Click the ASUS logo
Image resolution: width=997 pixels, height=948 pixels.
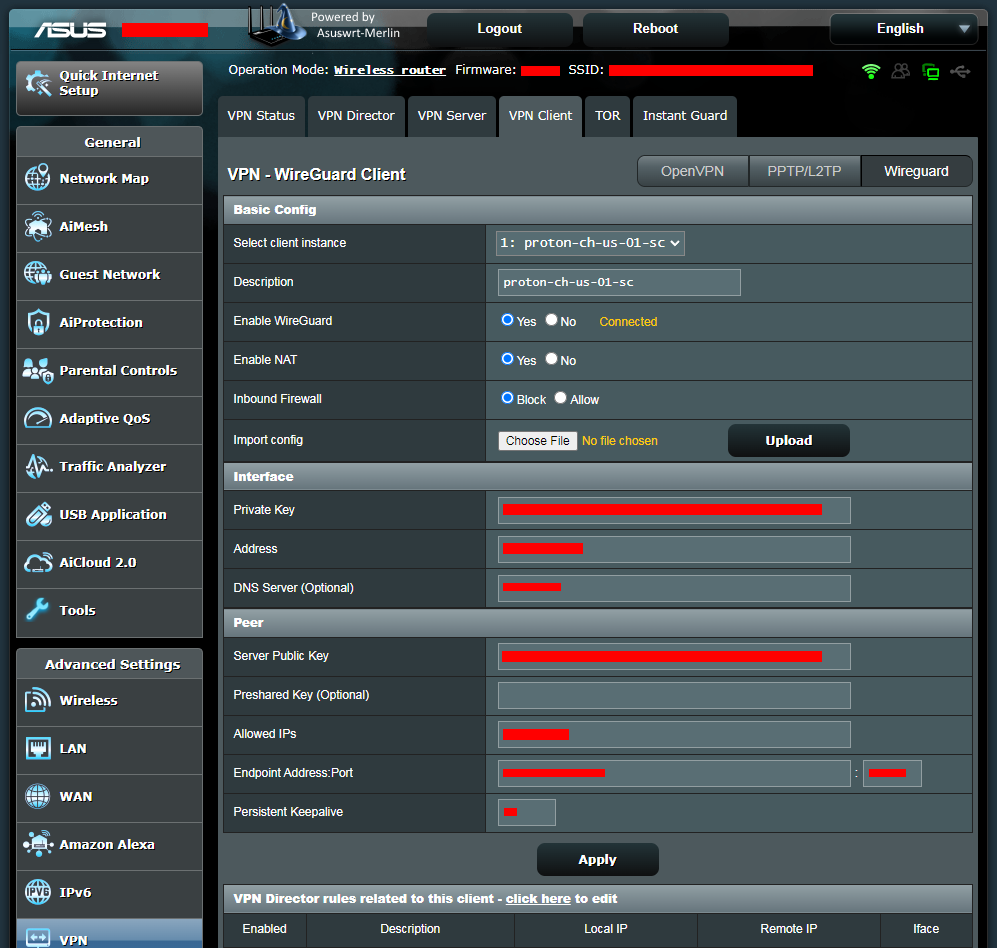(x=71, y=30)
